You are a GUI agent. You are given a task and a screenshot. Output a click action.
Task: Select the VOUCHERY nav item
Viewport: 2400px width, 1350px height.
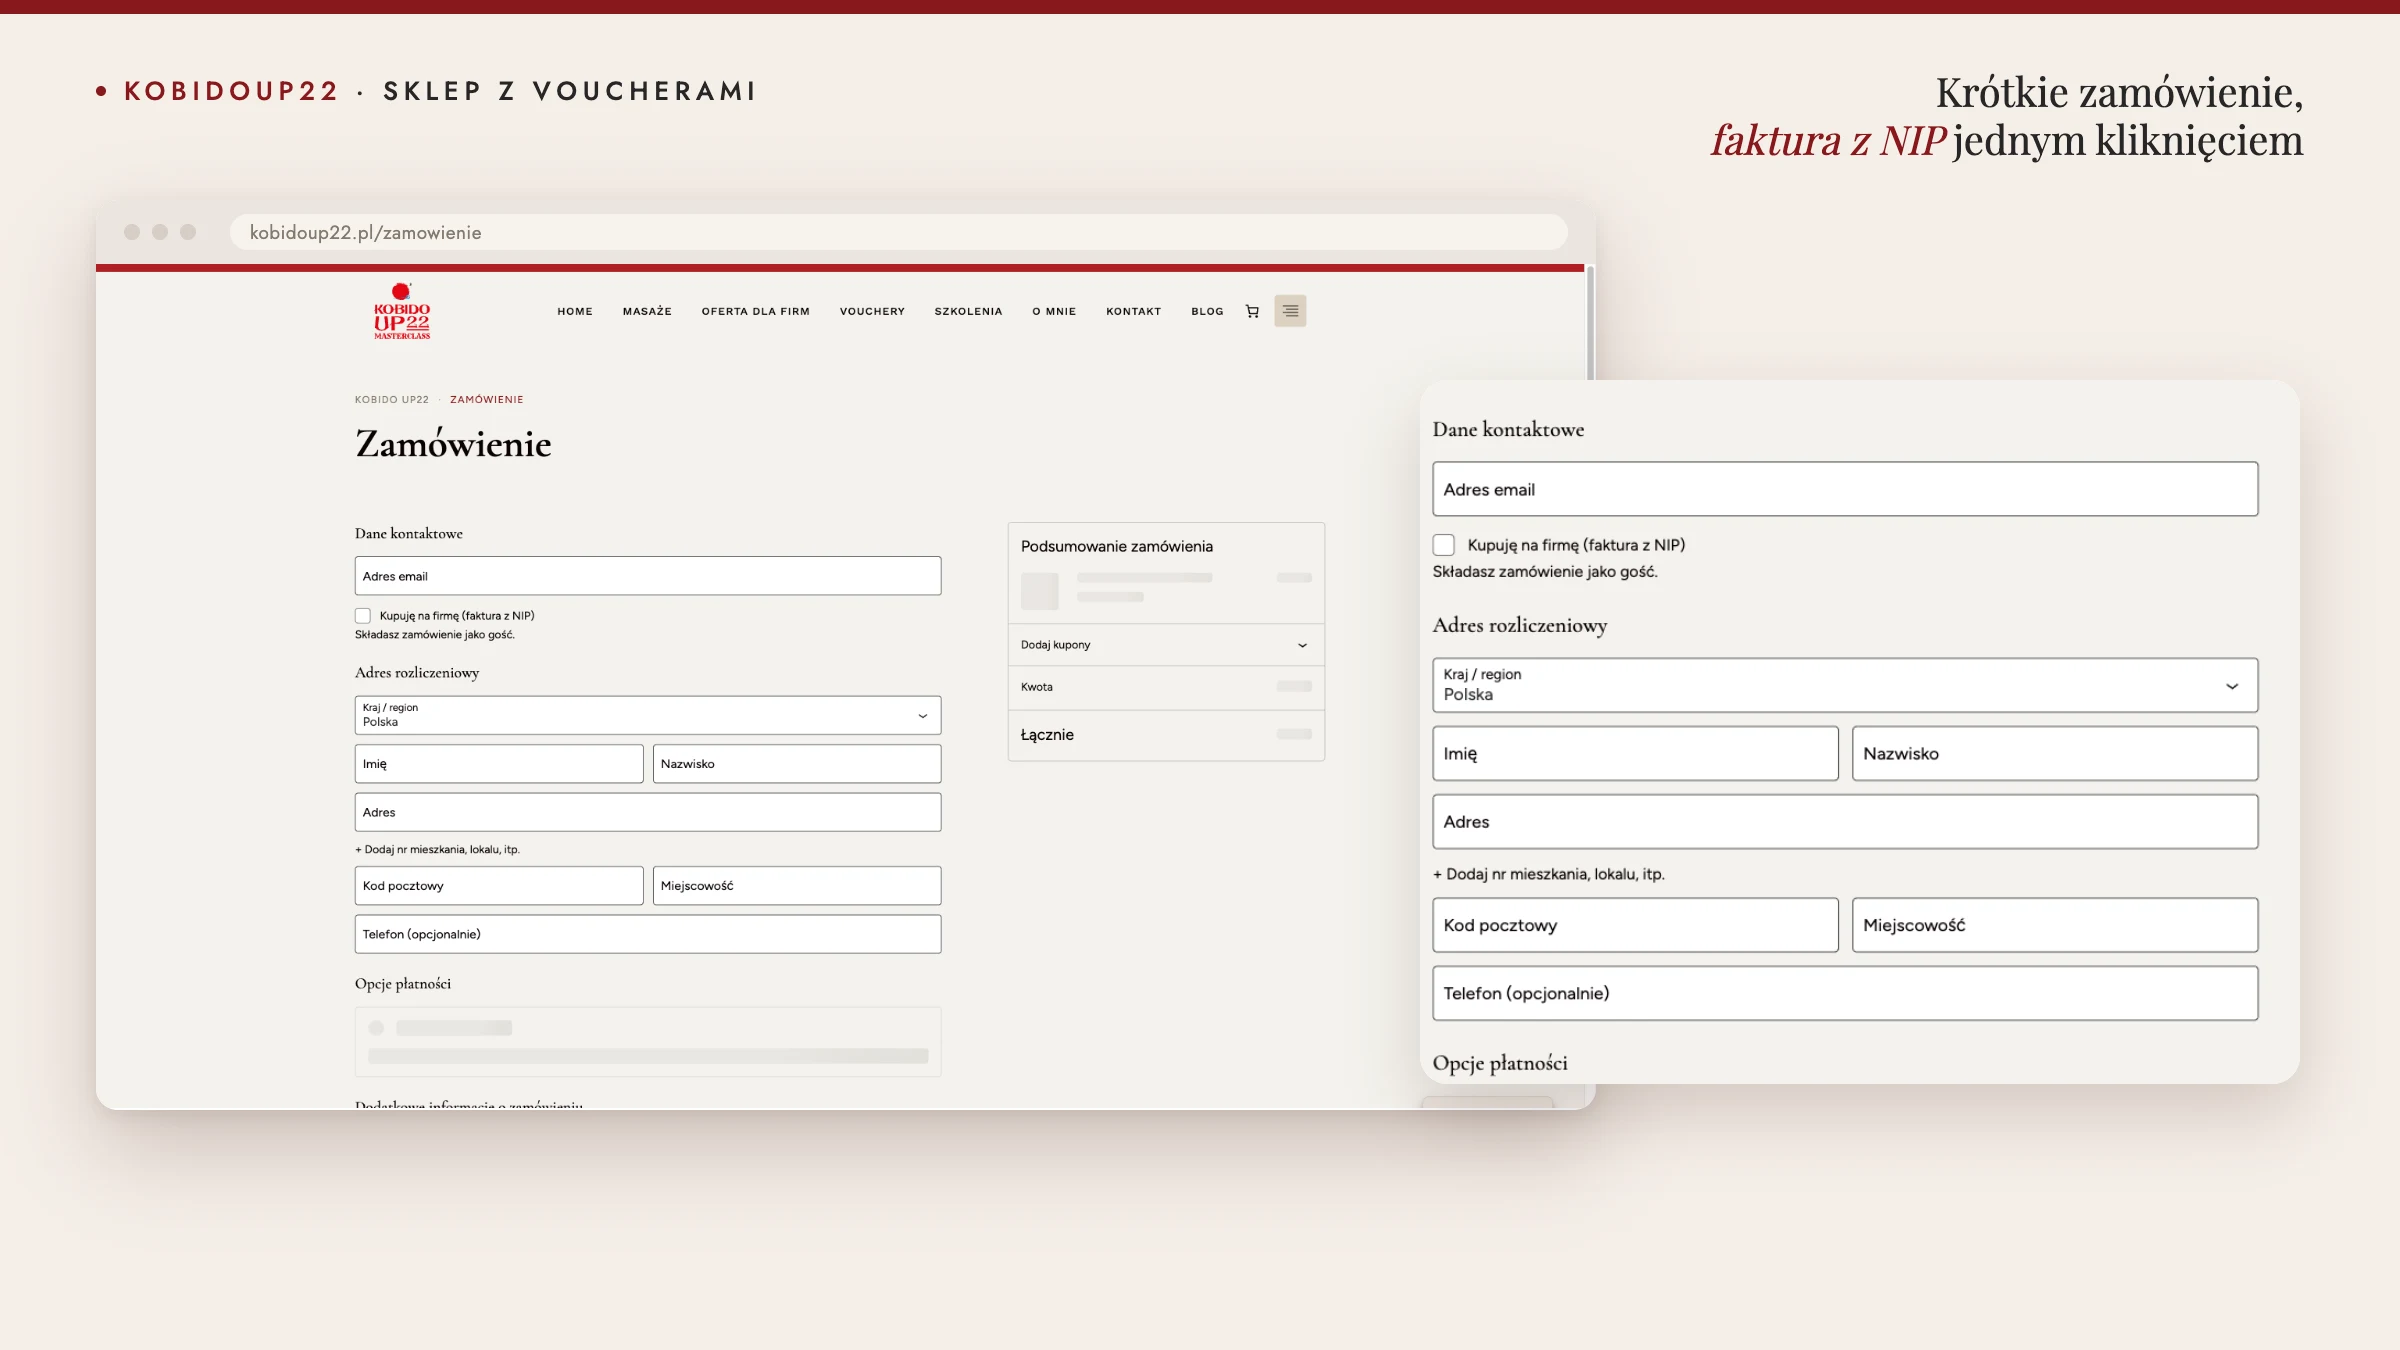click(872, 311)
